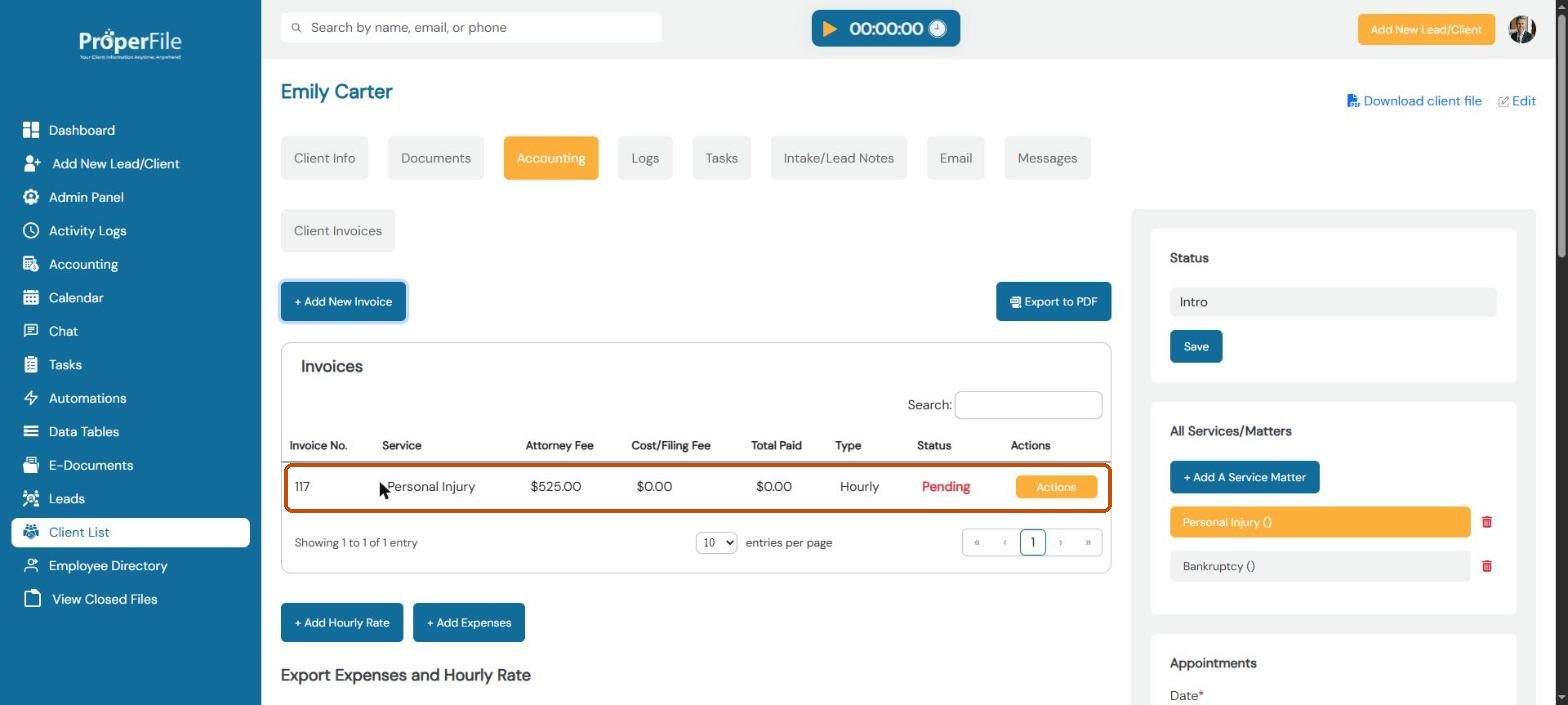Open the Intake/Lead Notes tab
The width and height of the screenshot is (1568, 705).
coord(839,158)
